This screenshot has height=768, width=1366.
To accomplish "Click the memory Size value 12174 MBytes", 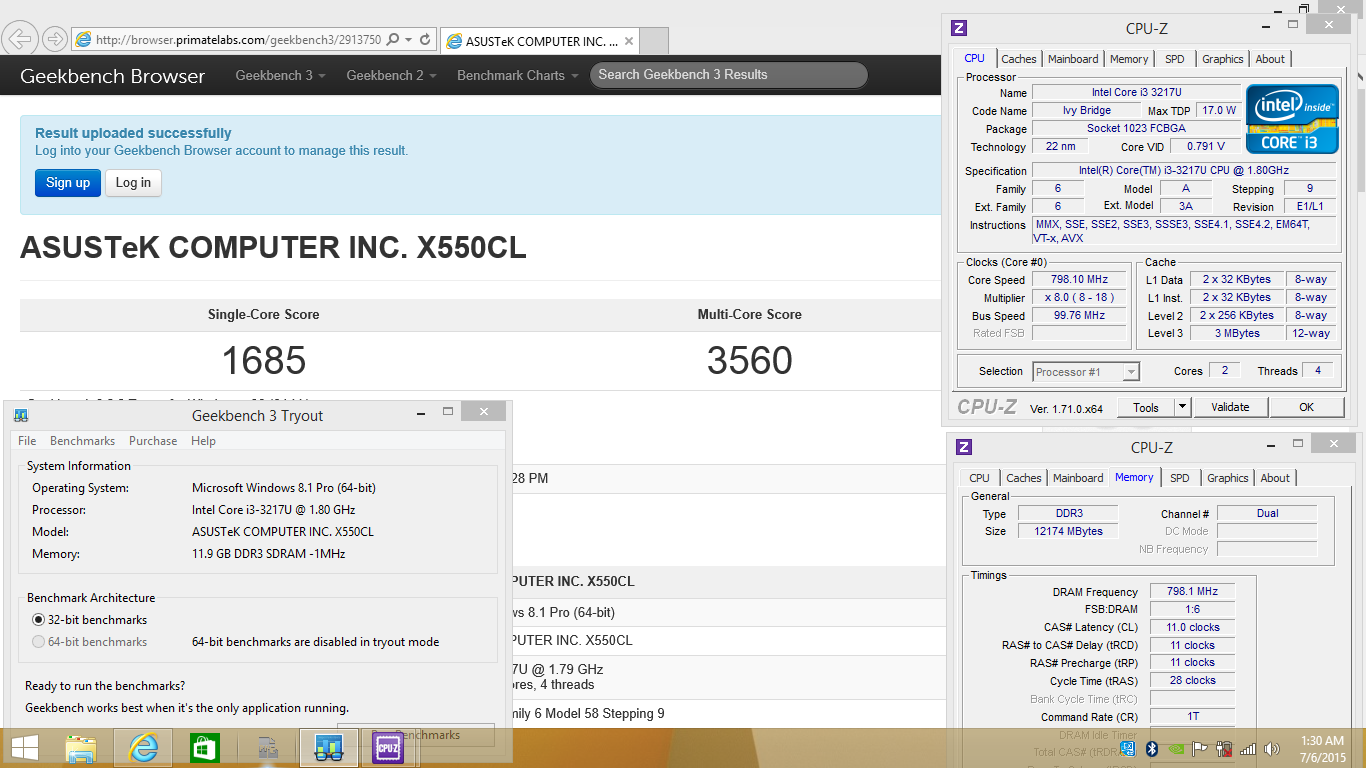I will coord(1068,531).
